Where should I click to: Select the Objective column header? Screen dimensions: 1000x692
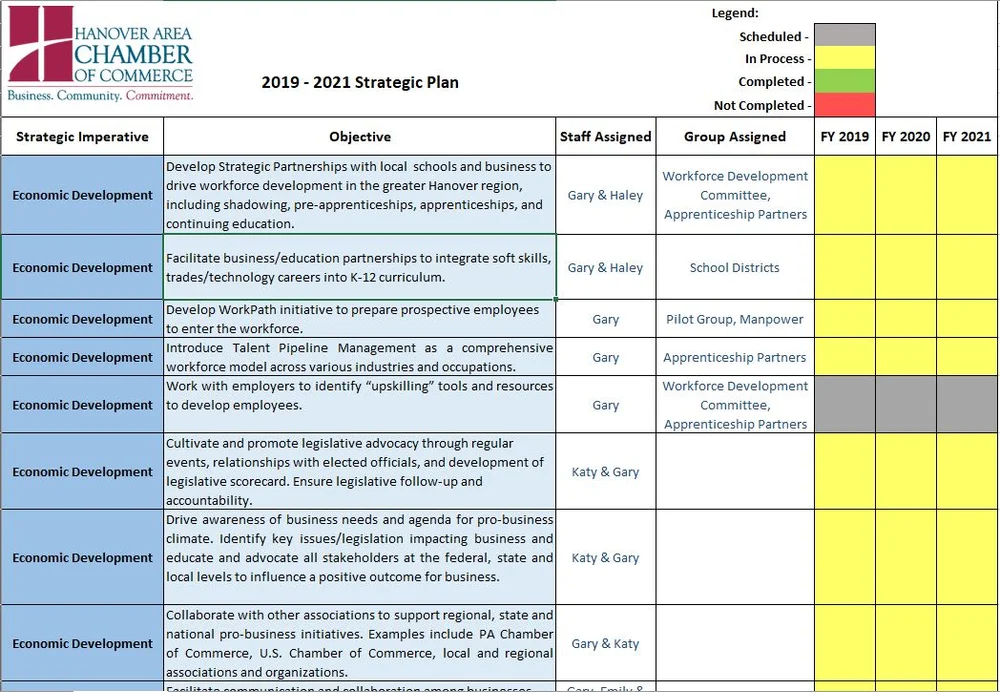[x=360, y=136]
